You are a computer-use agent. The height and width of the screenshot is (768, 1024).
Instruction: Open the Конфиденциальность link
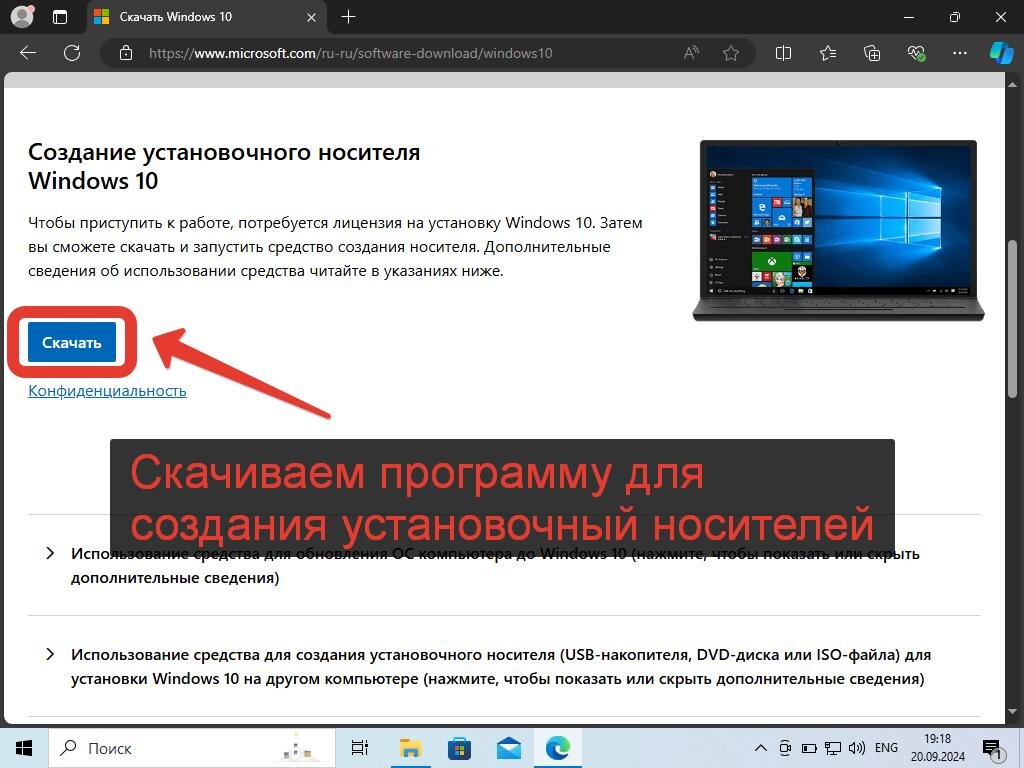coord(106,390)
